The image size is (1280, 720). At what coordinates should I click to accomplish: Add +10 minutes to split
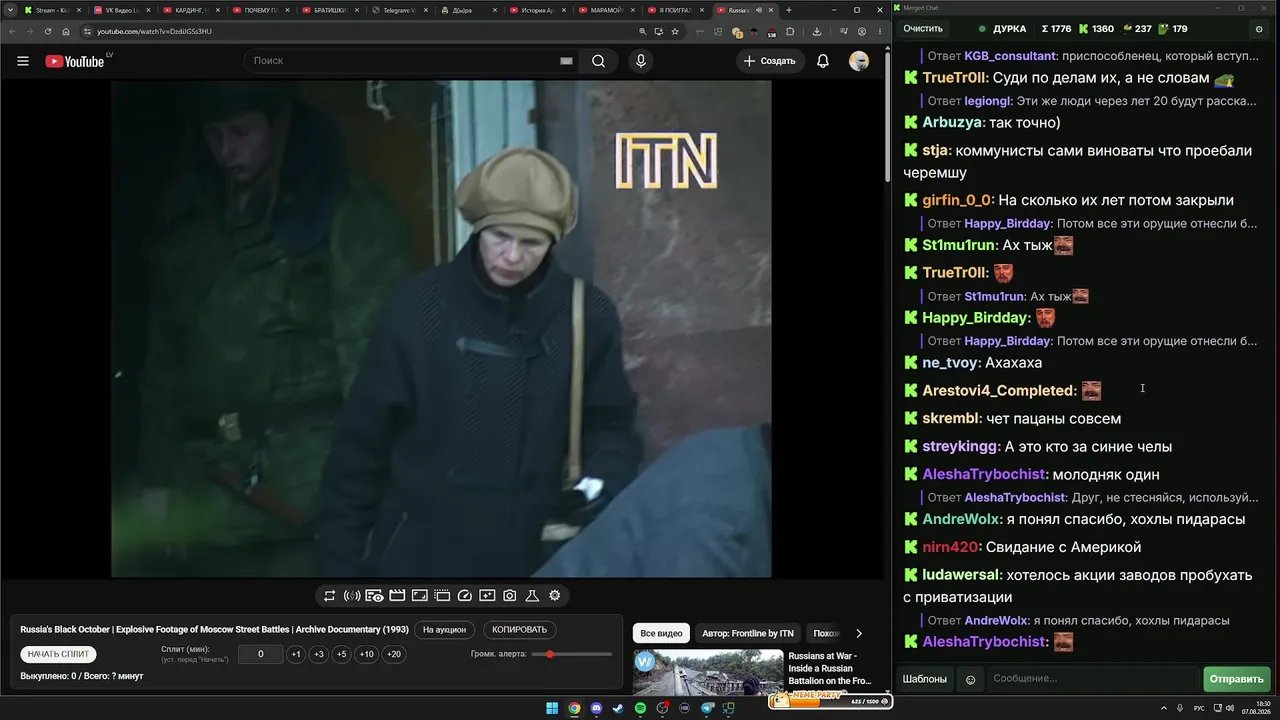[x=367, y=654]
